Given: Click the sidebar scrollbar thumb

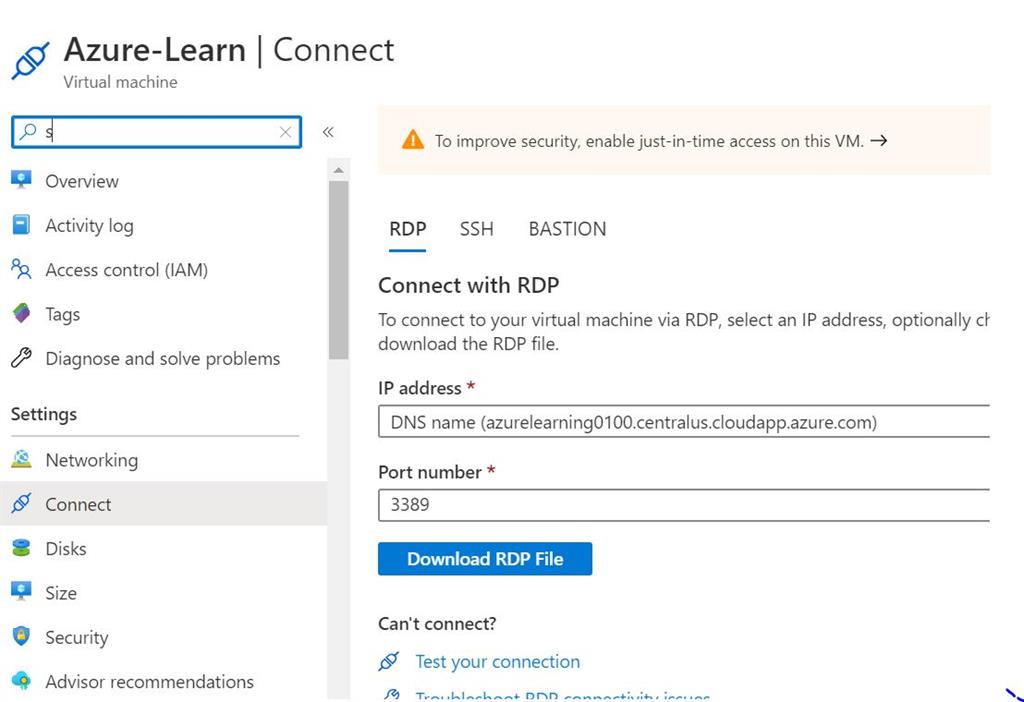Looking at the screenshot, I should (339, 255).
